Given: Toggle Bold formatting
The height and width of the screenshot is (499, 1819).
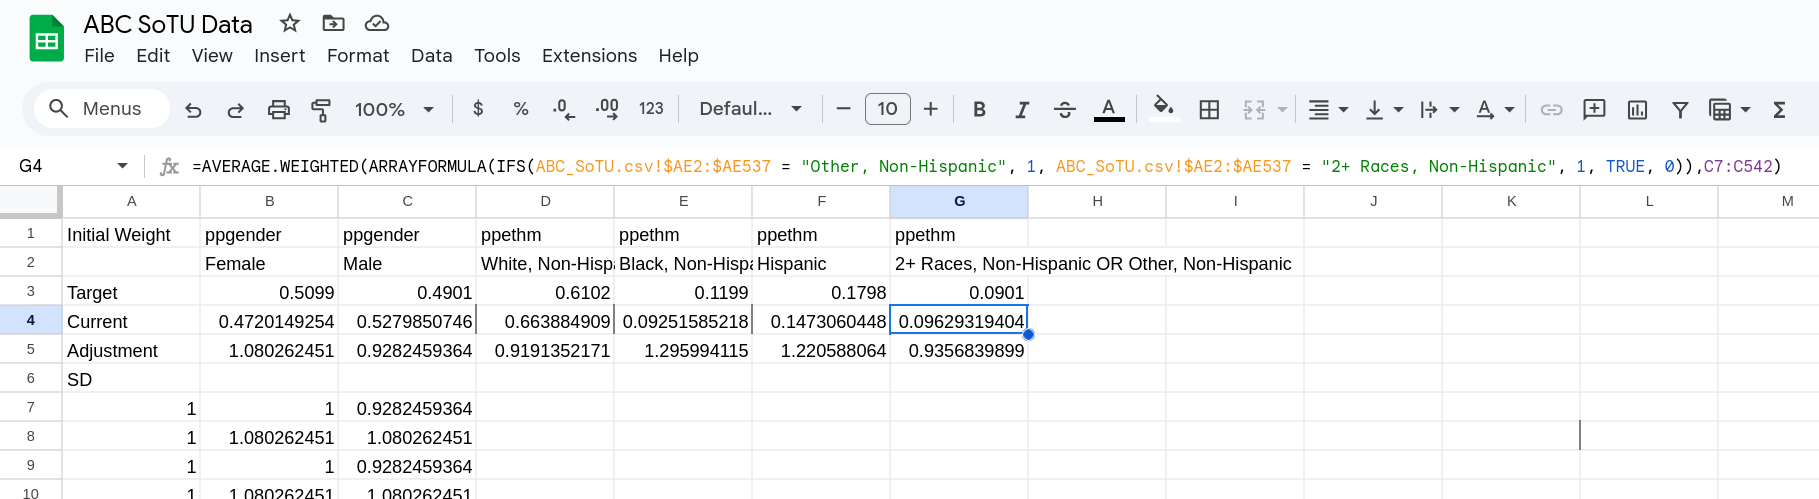Looking at the screenshot, I should (x=979, y=109).
